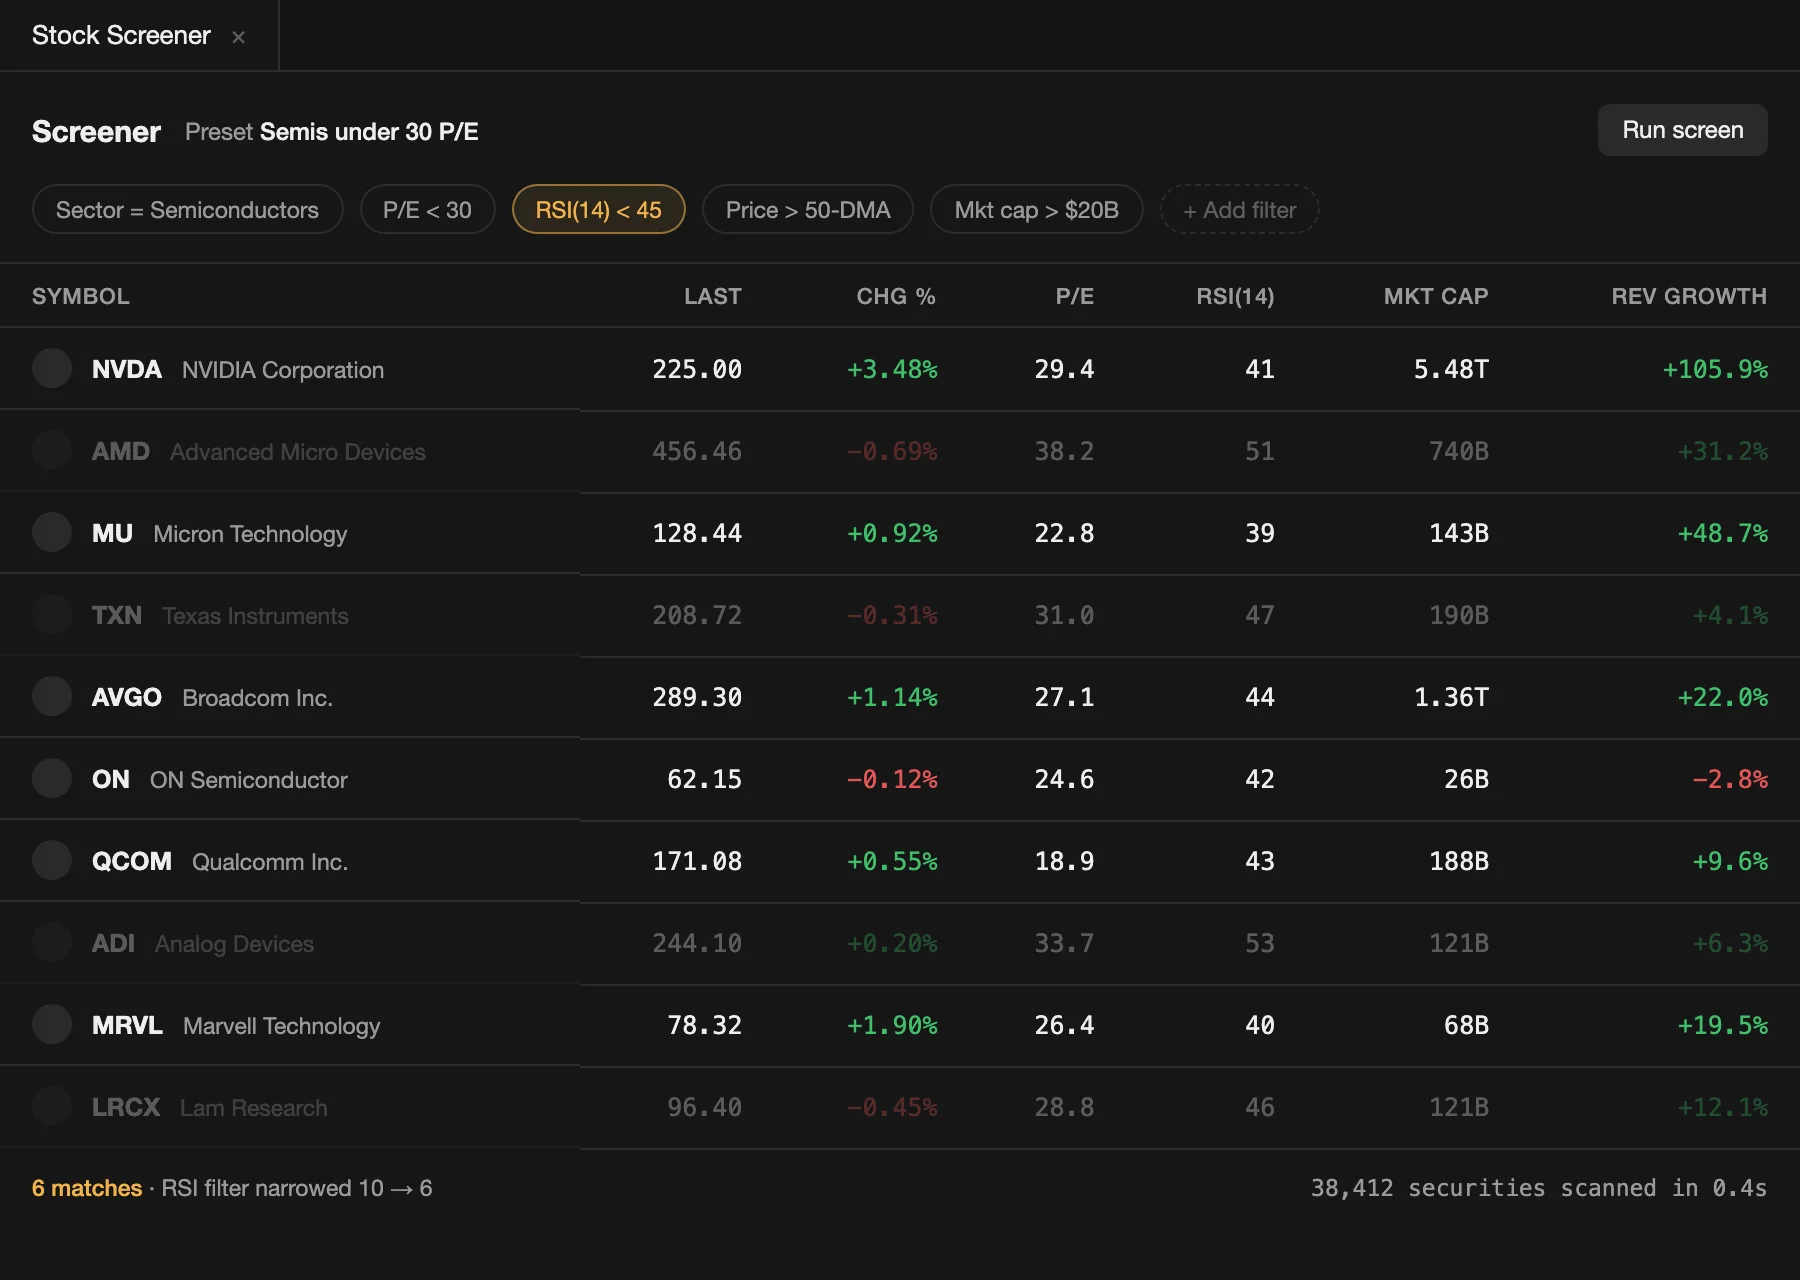Select the Micron Technology company name
Viewport: 1800px width, 1280px height.
pos(250,534)
